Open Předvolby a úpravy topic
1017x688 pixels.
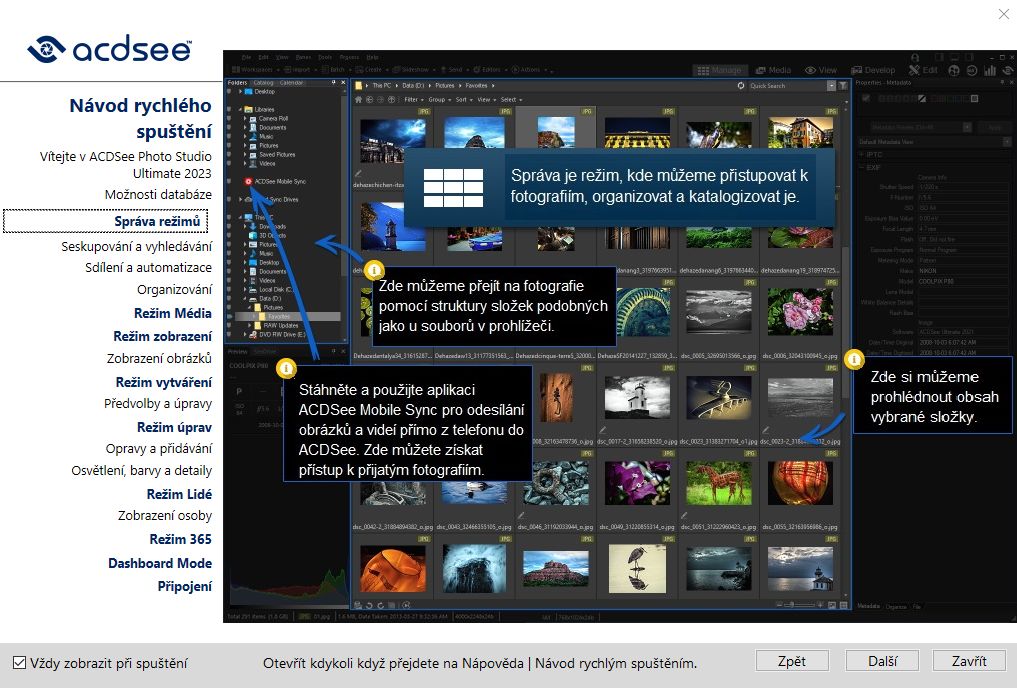(158, 403)
